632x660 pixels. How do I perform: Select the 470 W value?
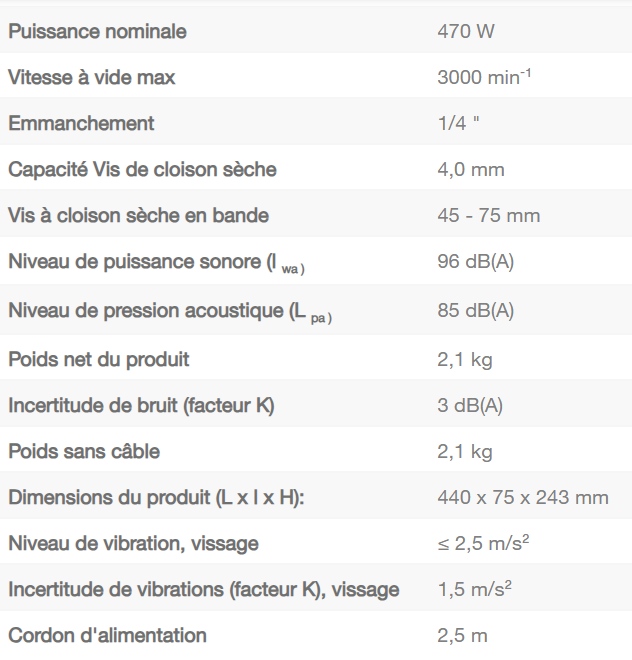pyautogui.click(x=466, y=31)
